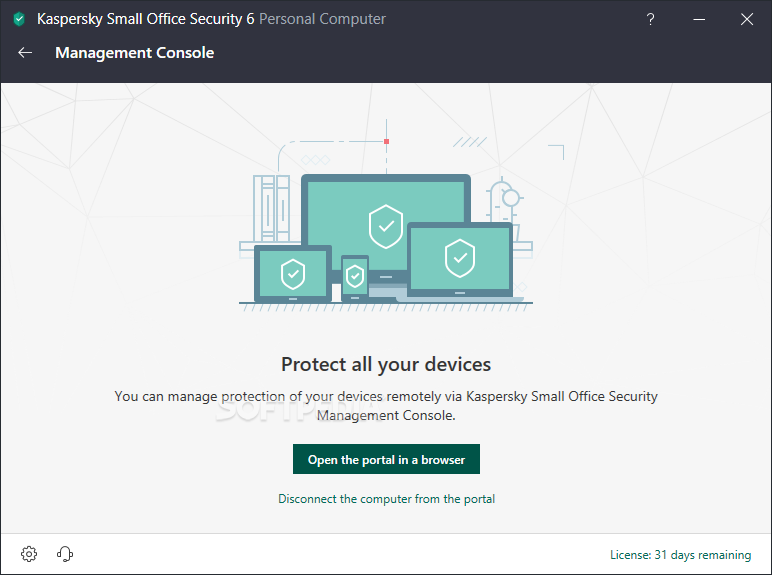Click Open the portal in a browser
772x575 pixels.
tap(386, 459)
